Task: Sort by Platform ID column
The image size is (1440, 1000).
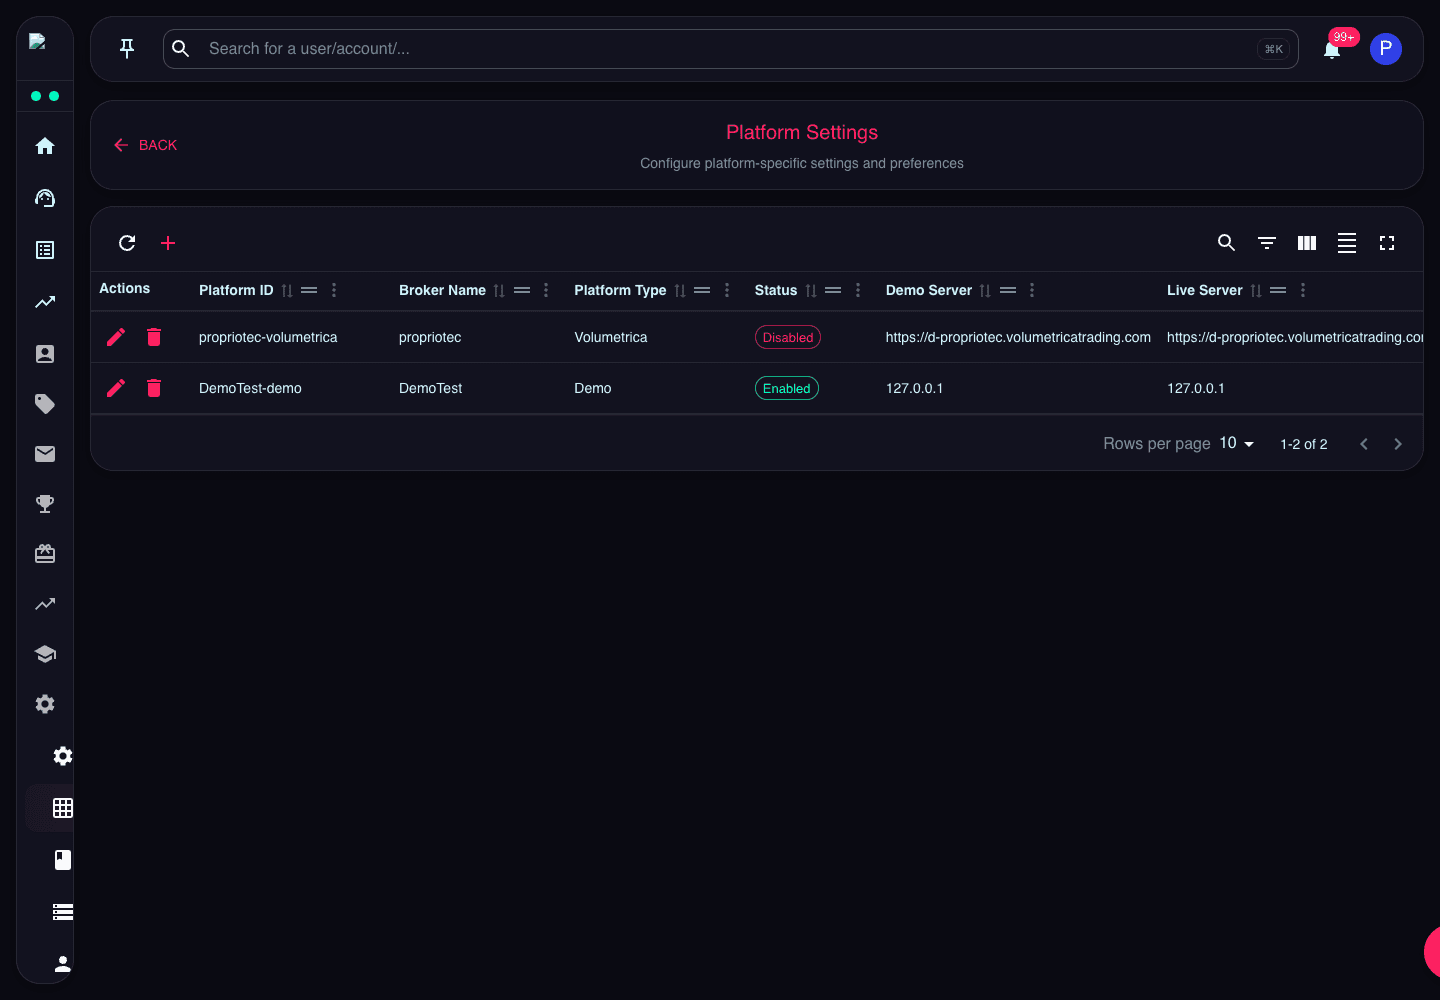Action: point(287,290)
